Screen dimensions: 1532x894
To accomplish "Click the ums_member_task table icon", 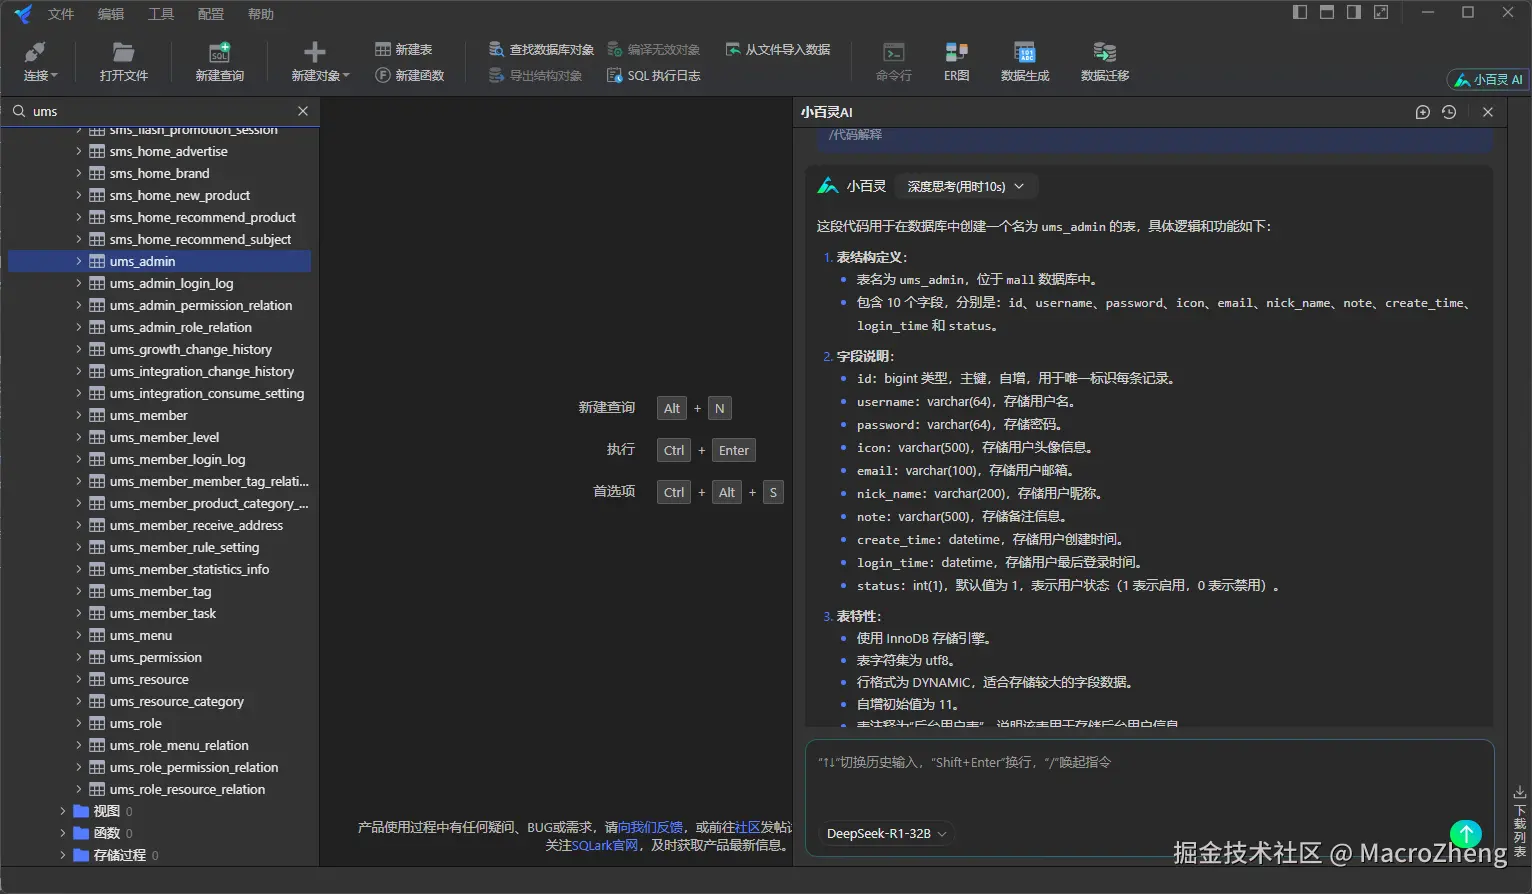I will point(97,613).
